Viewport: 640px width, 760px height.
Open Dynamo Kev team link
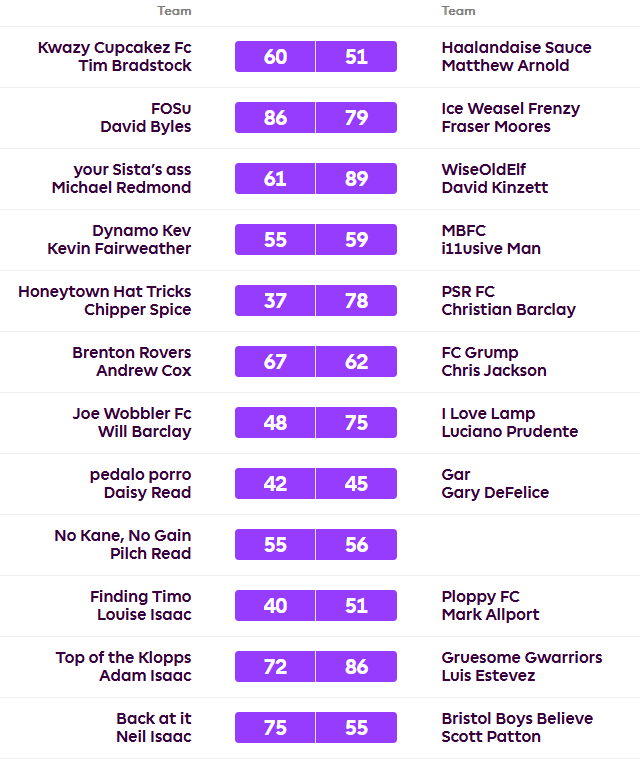pyautogui.click(x=141, y=231)
